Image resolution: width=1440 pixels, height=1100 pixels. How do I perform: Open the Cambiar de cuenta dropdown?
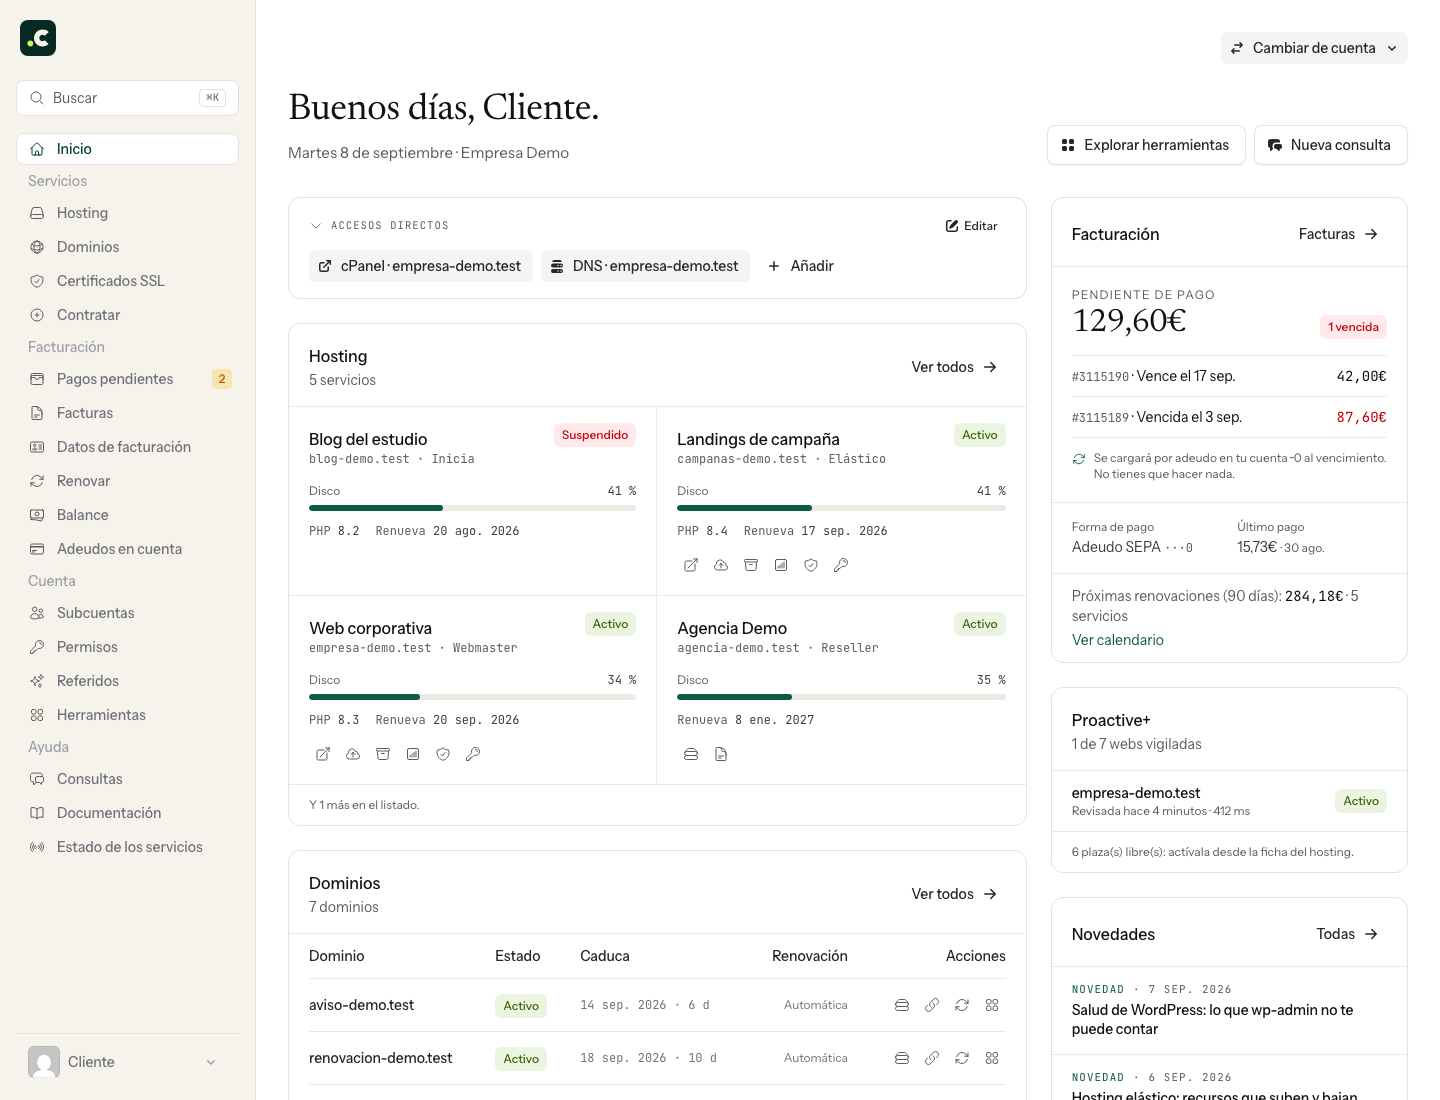point(1314,48)
